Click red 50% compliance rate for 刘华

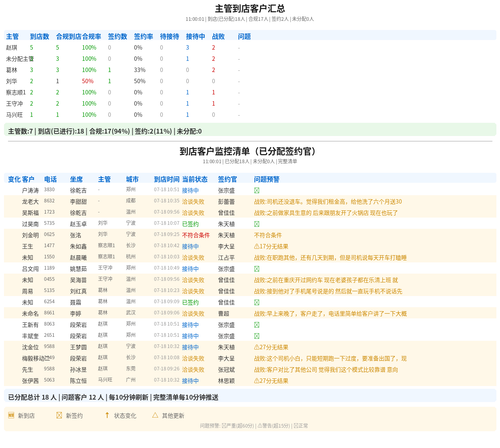pyautogui.click(x=88, y=81)
